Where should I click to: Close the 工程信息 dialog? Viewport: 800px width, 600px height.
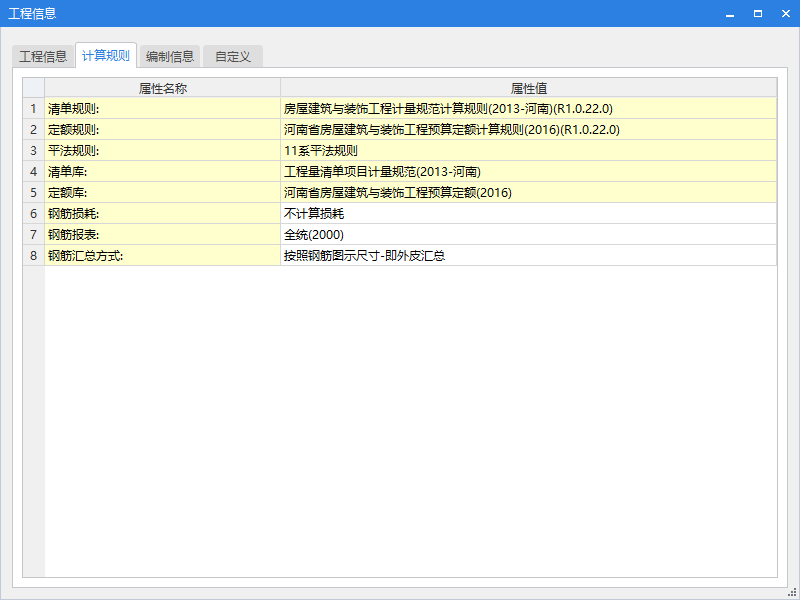786,14
